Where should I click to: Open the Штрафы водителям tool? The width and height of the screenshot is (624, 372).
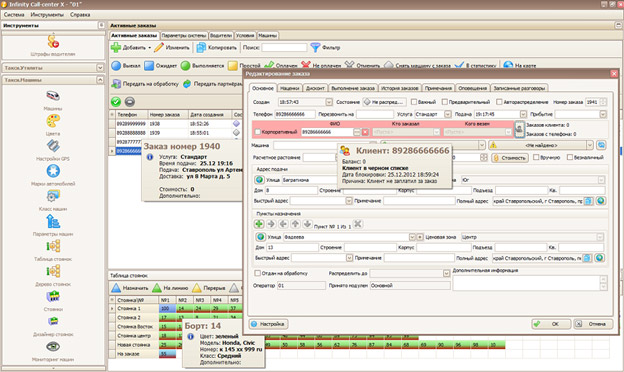click(53, 45)
